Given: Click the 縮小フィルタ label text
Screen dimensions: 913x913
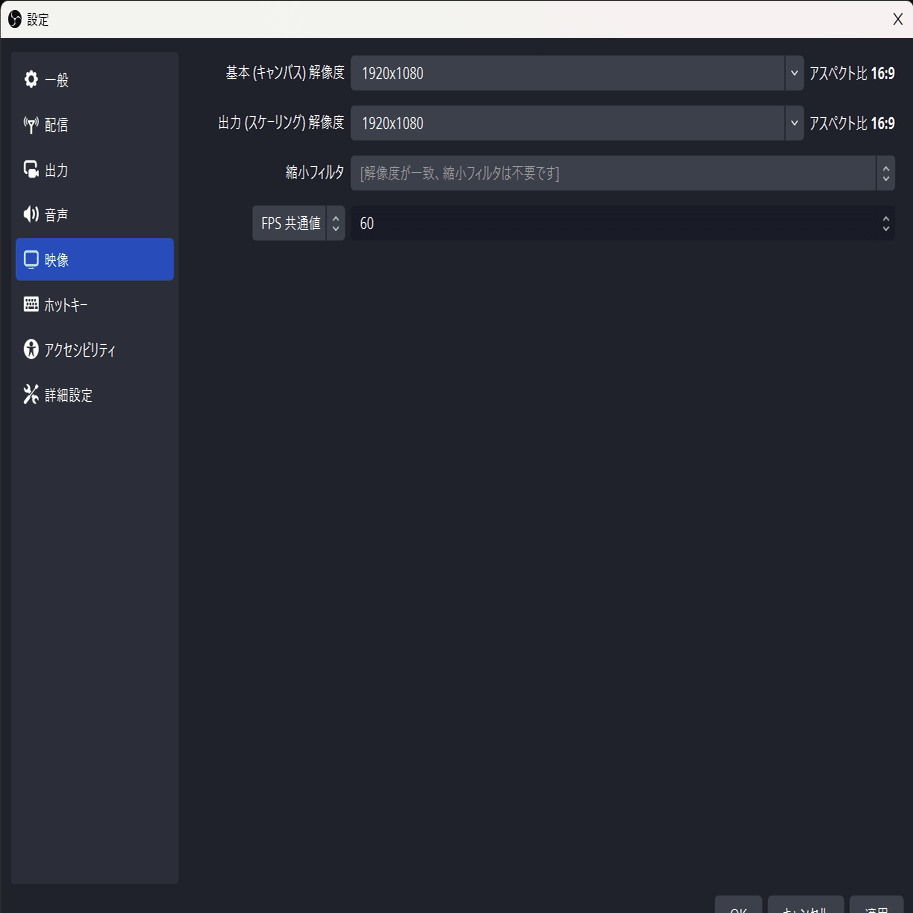Looking at the screenshot, I should pyautogui.click(x=315, y=172).
